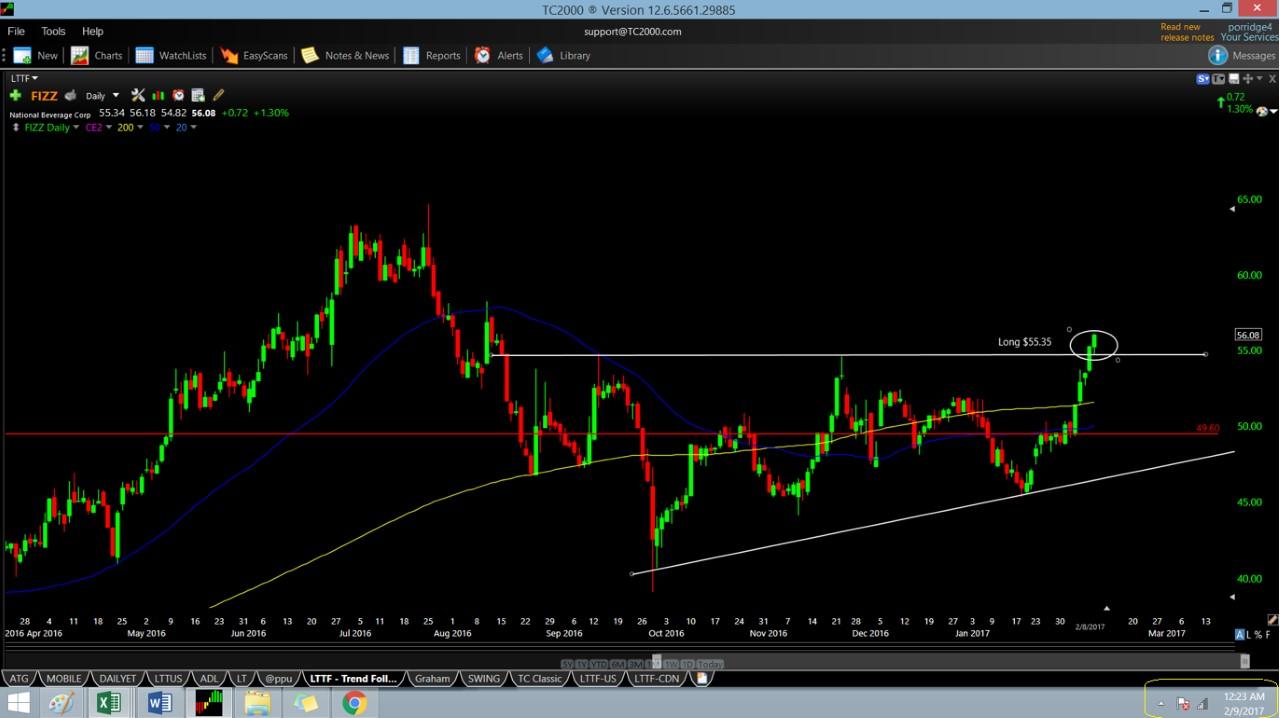Expand the Daily timeframe dropdown
1280x718 pixels.
116,96
